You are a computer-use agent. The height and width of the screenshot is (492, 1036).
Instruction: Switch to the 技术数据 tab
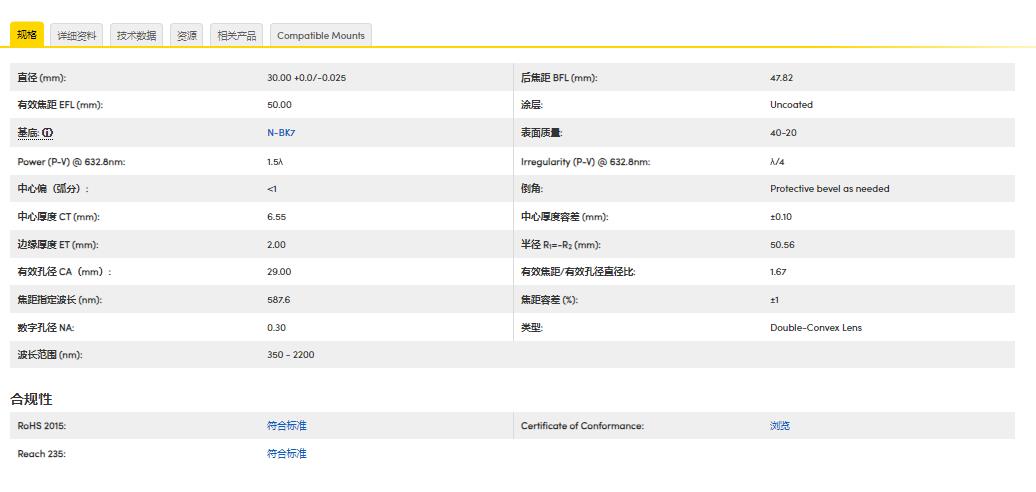tap(137, 36)
